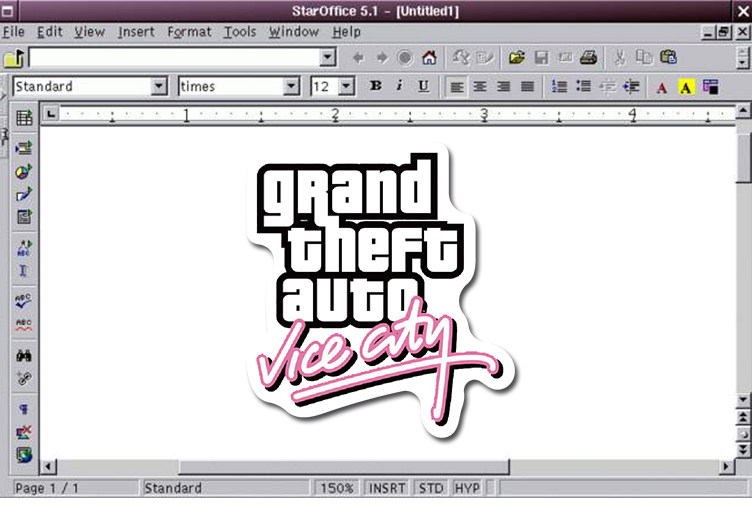Click the Find binoculars icon

tap(24, 355)
